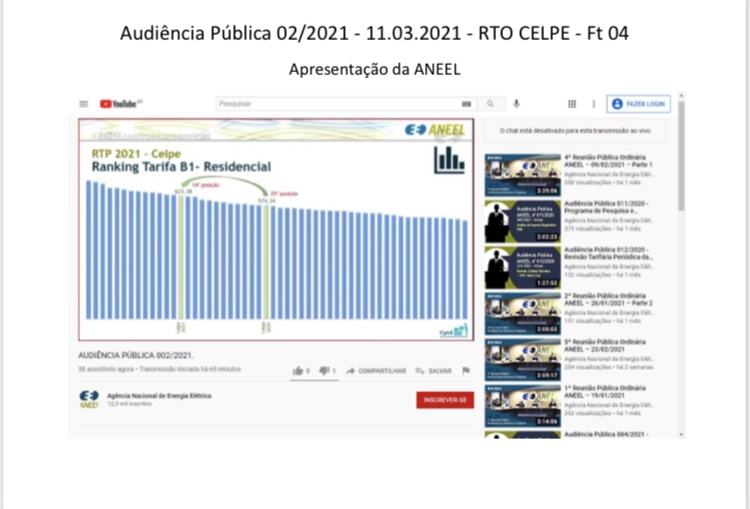Image resolution: width=750 pixels, height=509 pixels.
Task: Click the YouTube logo
Action: (120, 103)
